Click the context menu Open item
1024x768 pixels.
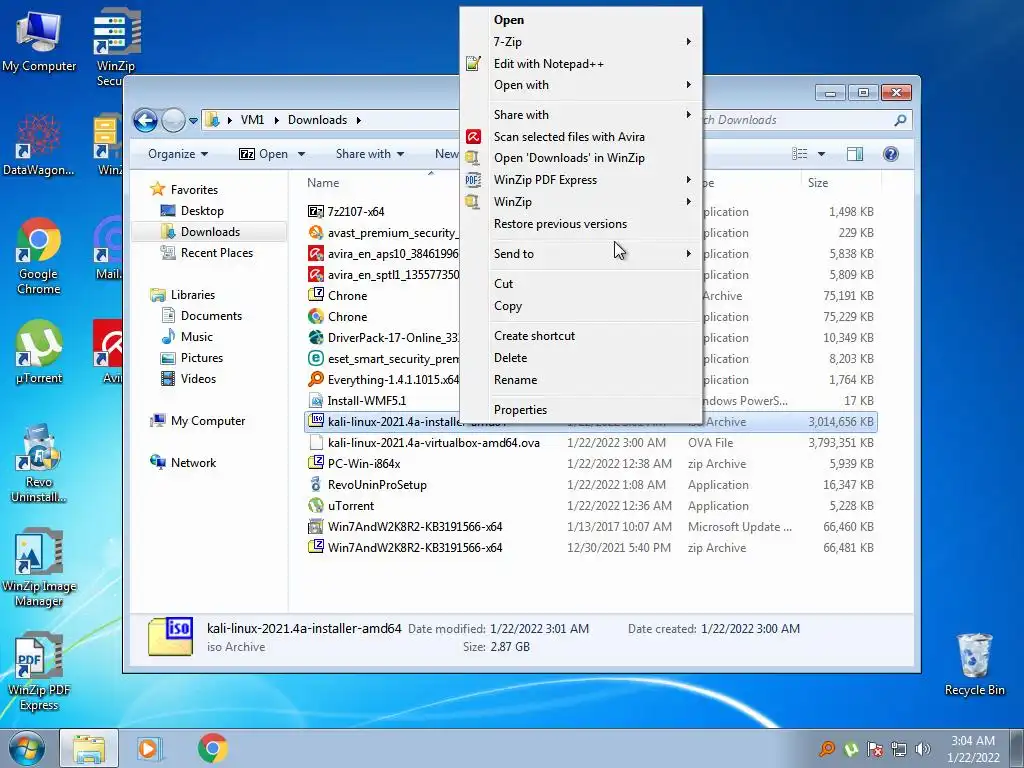pyautogui.click(x=509, y=20)
